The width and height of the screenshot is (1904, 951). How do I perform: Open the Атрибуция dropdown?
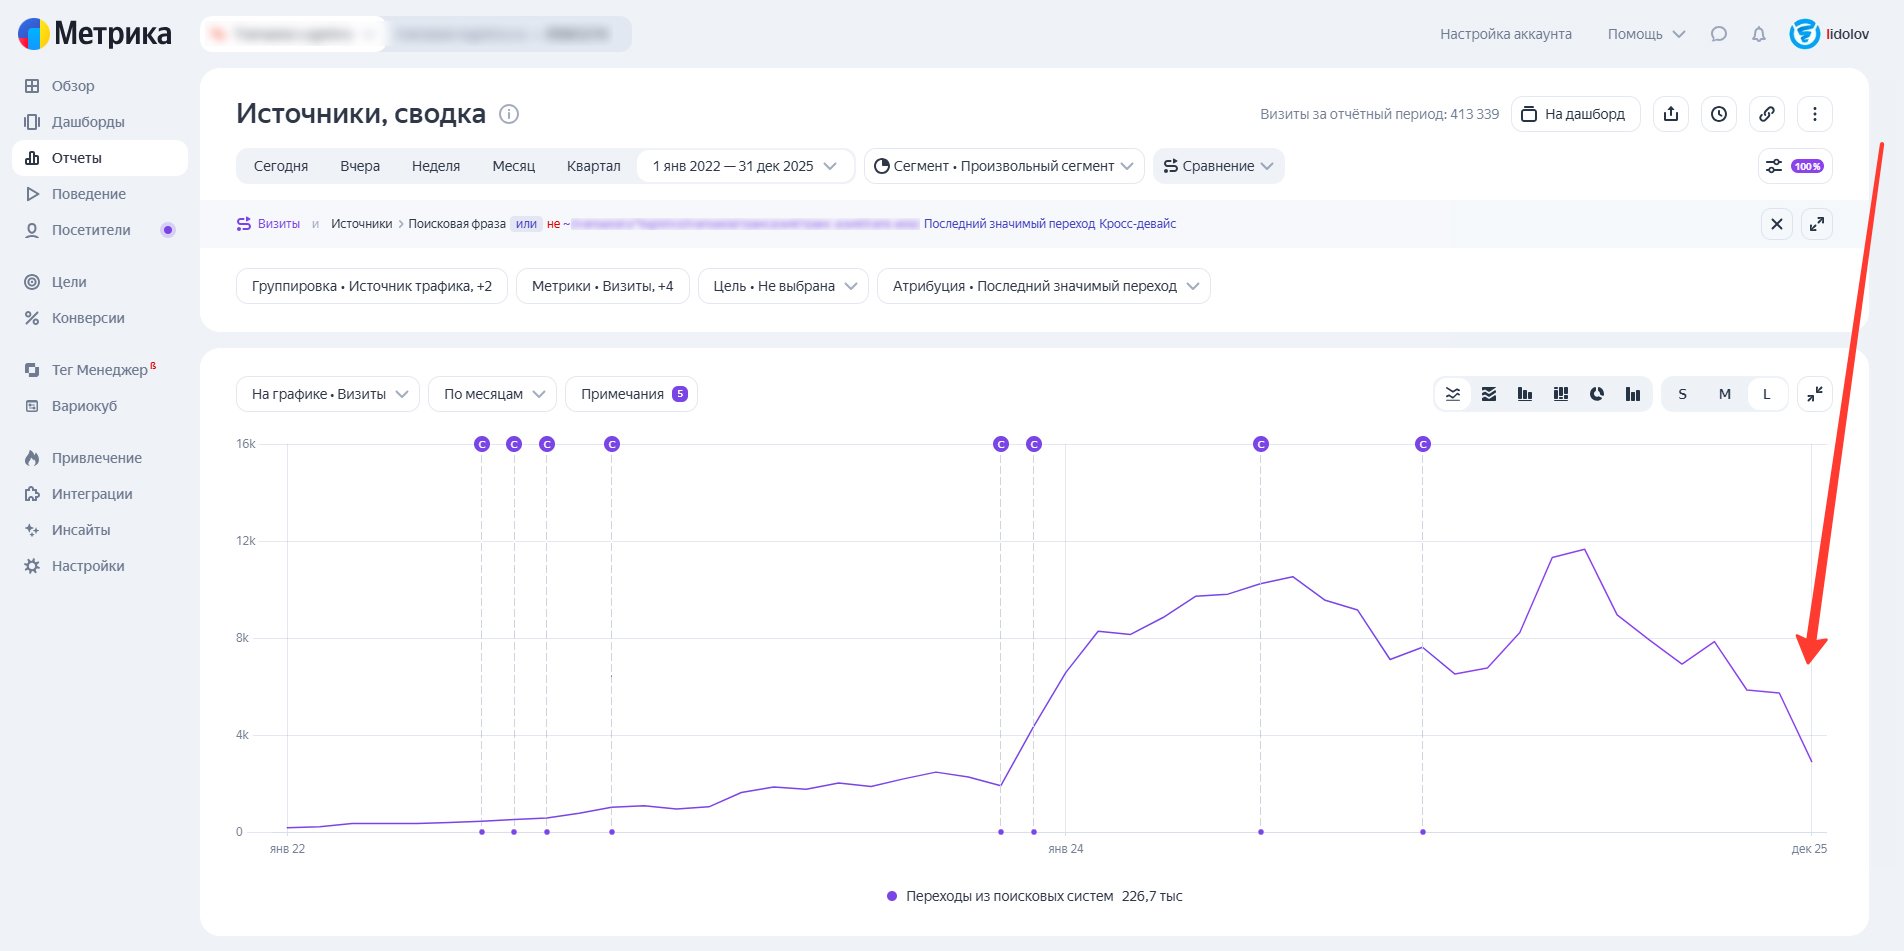click(1044, 286)
